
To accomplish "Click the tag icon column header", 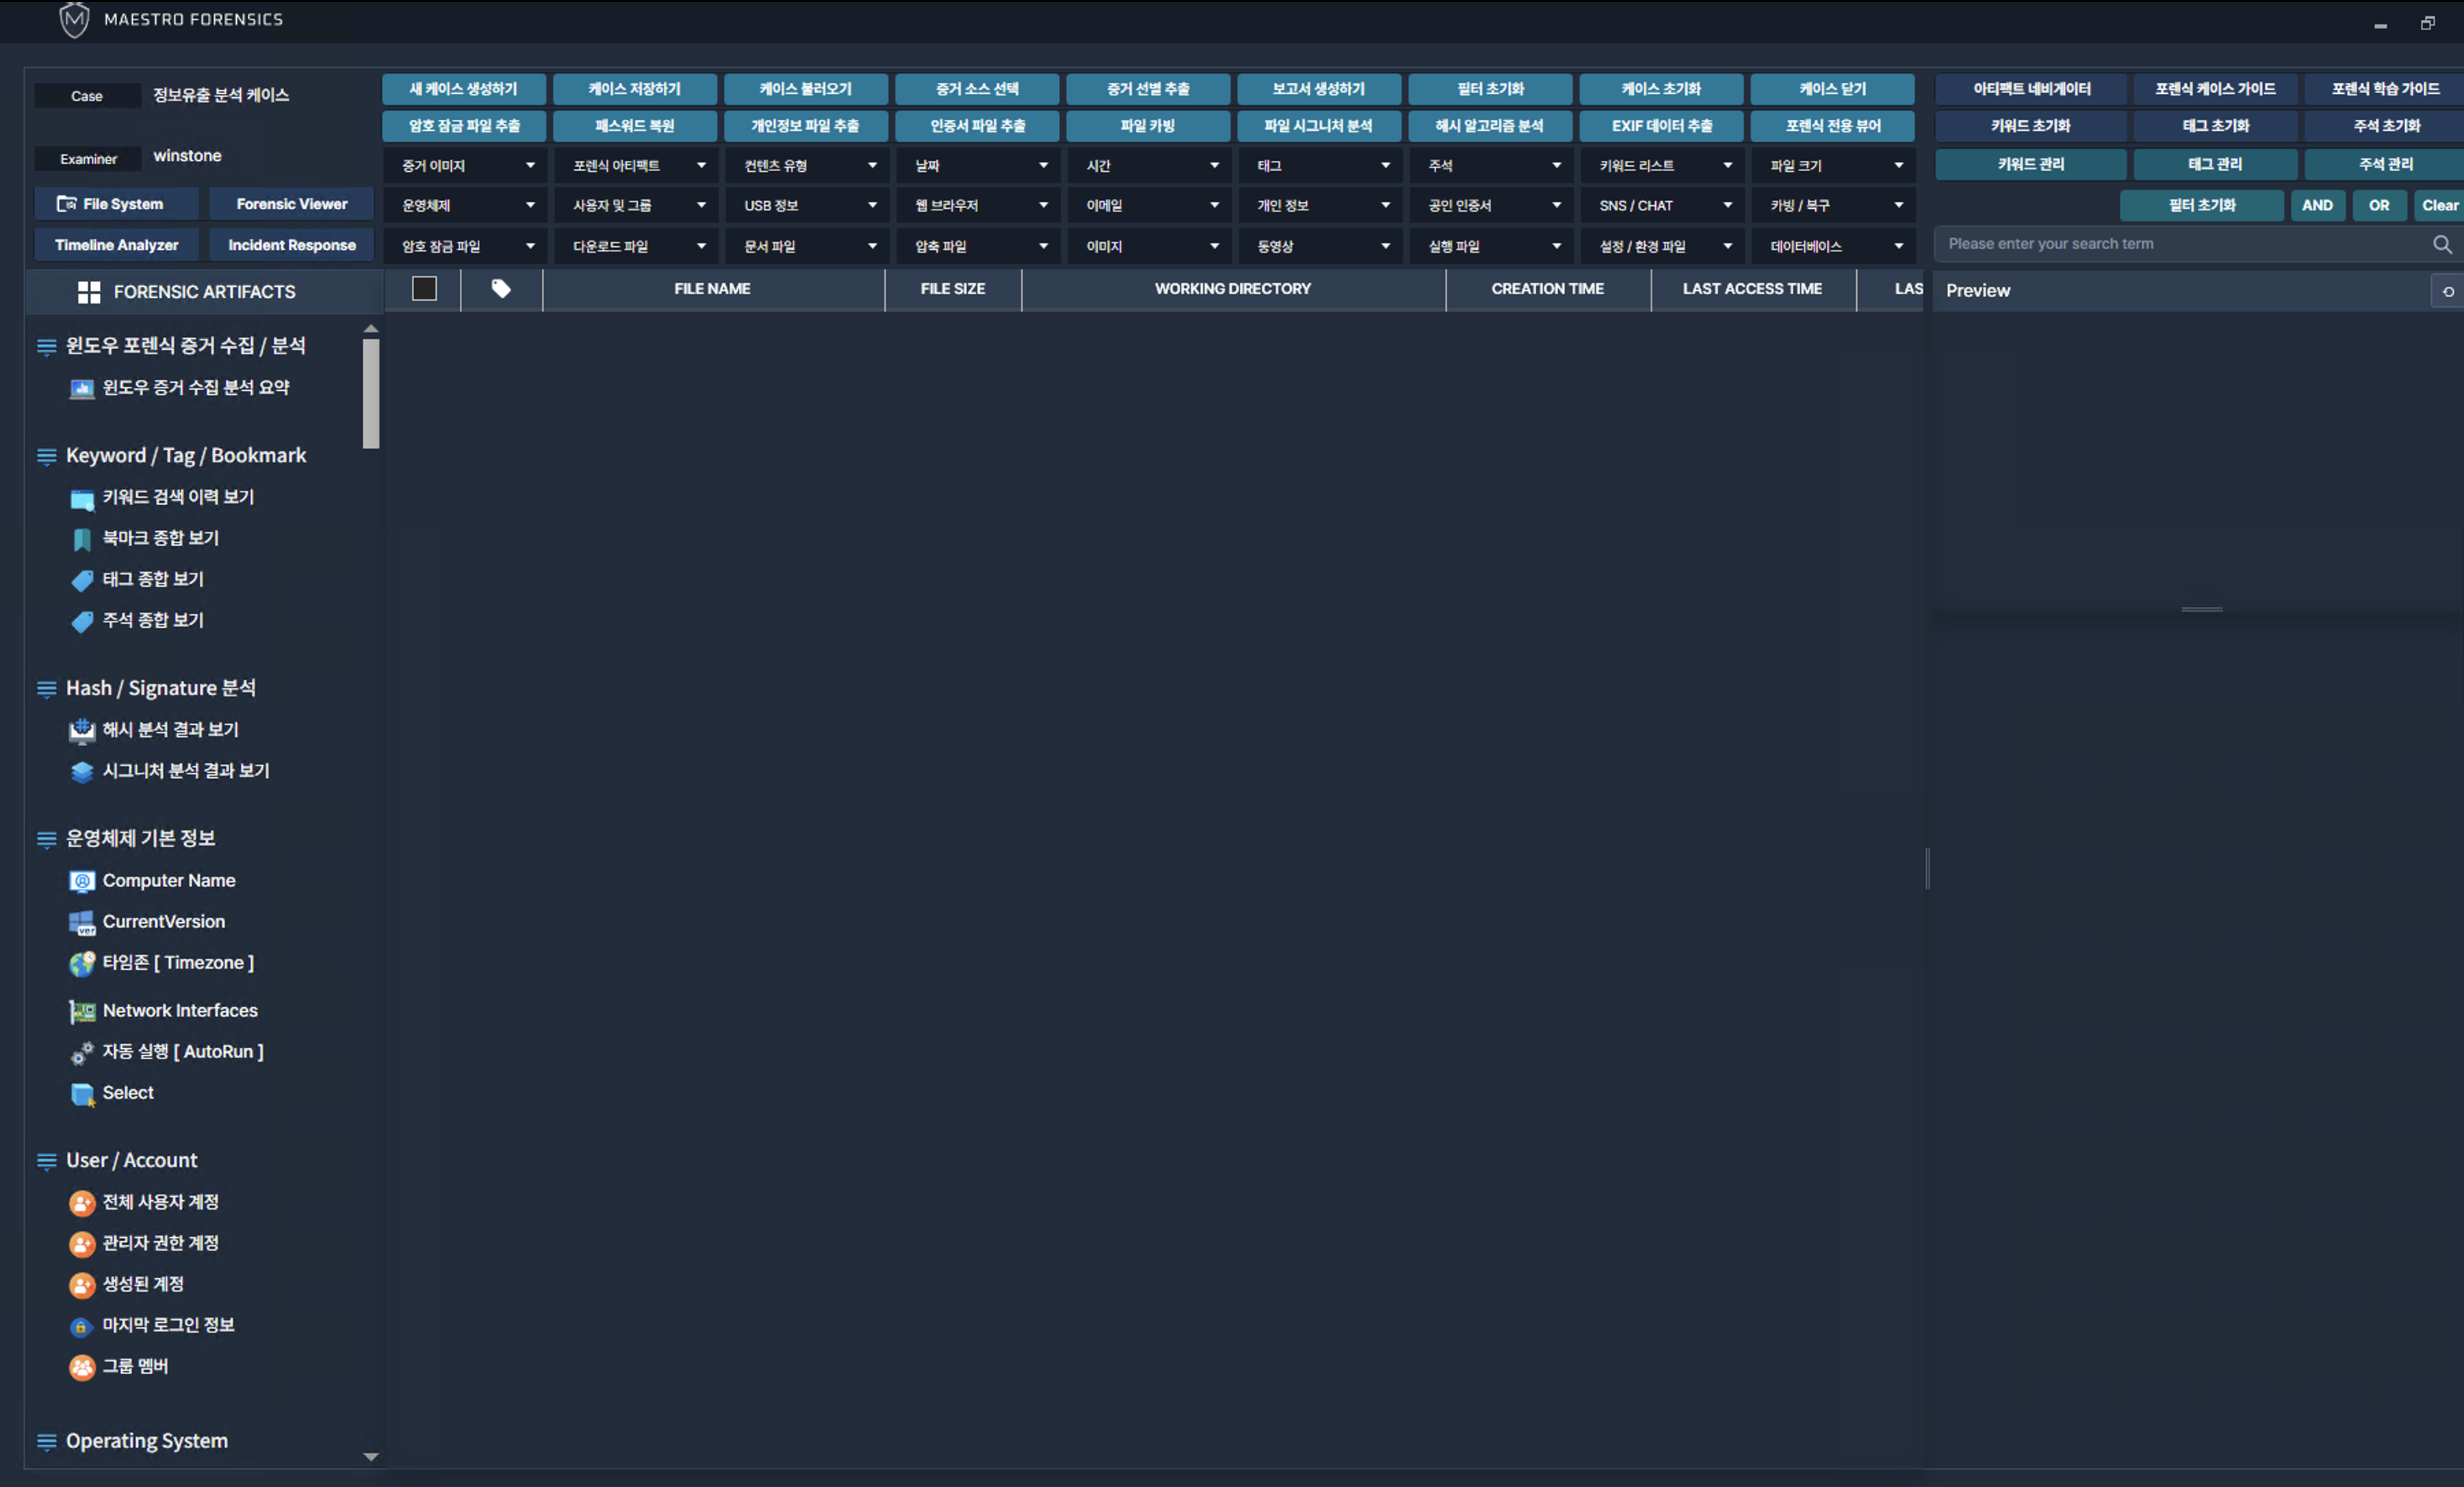I will pyautogui.click(x=501, y=289).
